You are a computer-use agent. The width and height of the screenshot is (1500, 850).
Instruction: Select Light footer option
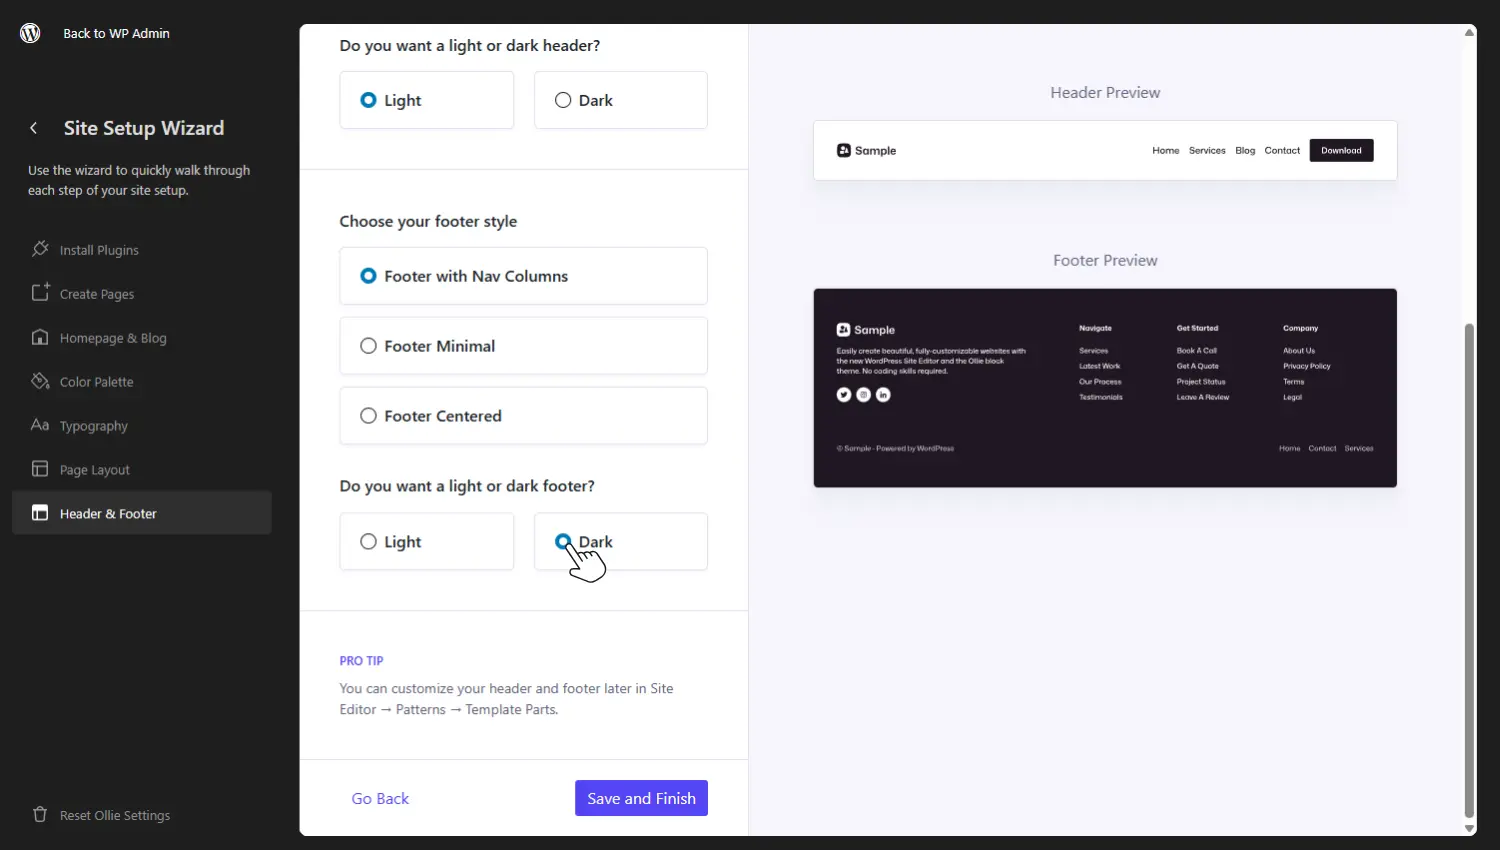[427, 542]
